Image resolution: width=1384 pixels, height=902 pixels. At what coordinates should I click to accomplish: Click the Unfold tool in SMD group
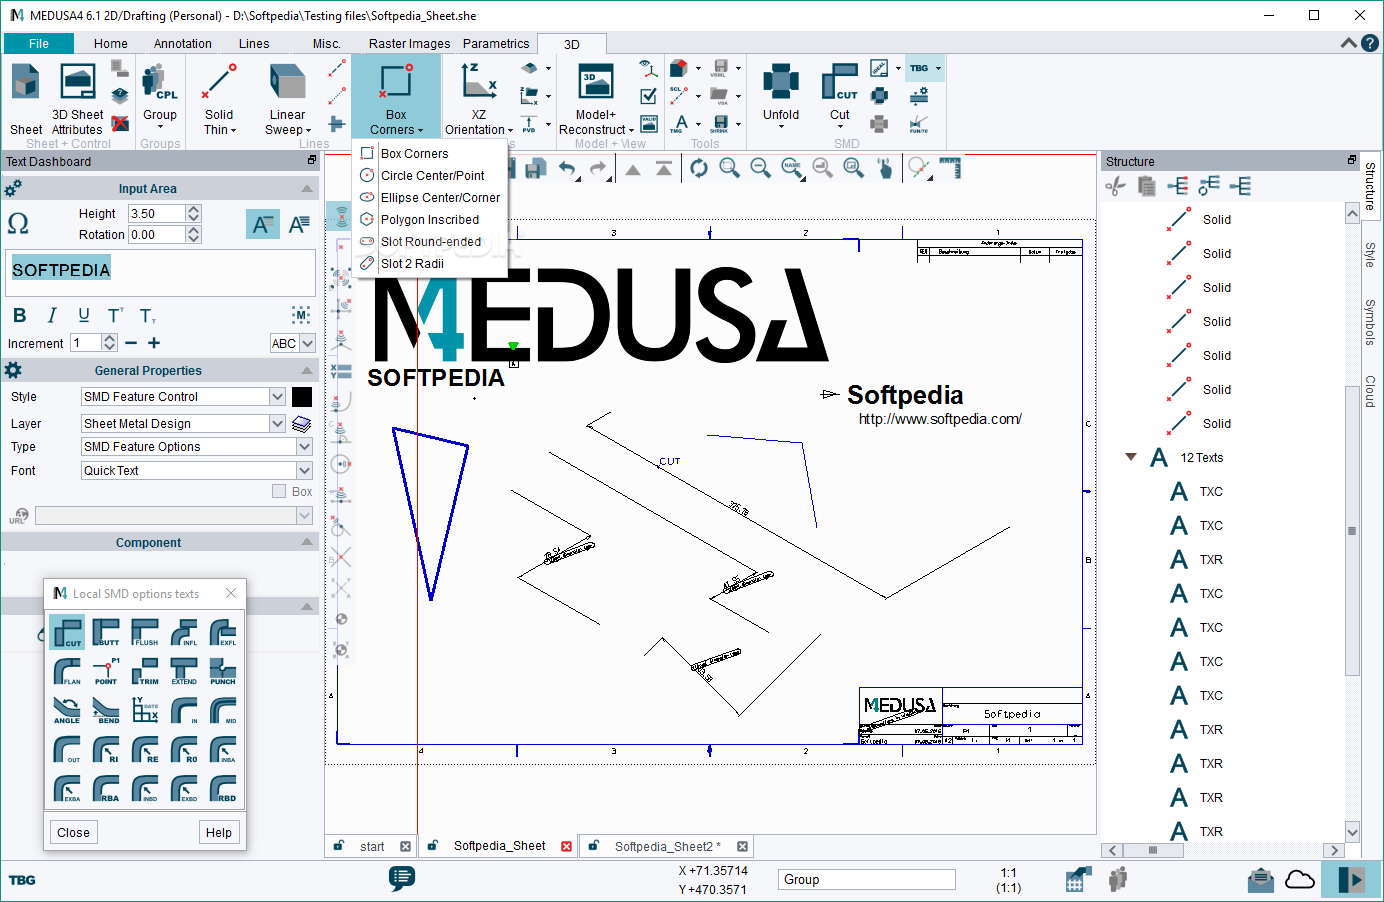[781, 94]
